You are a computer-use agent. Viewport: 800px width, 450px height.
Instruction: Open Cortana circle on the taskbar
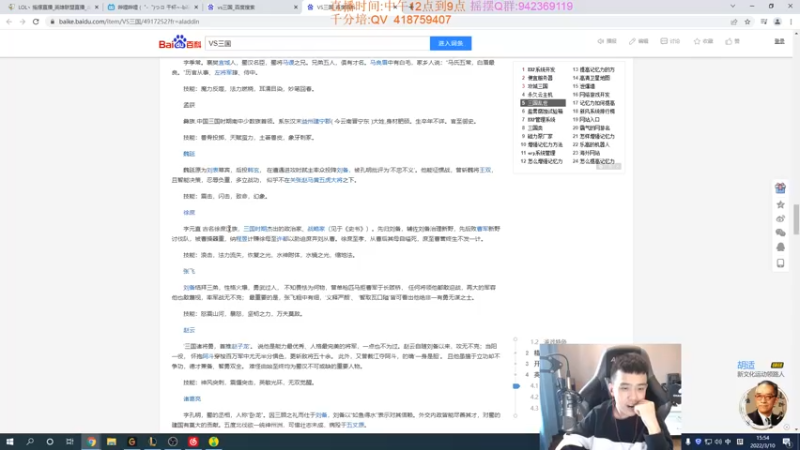(x=49, y=442)
